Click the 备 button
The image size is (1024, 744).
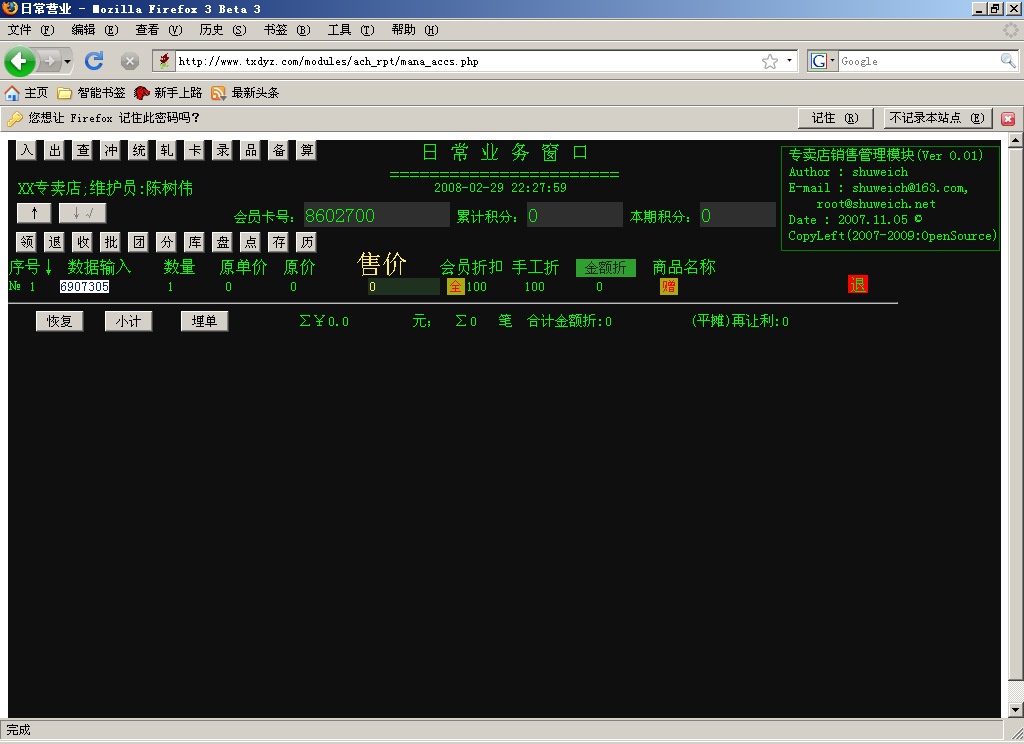tap(279, 150)
